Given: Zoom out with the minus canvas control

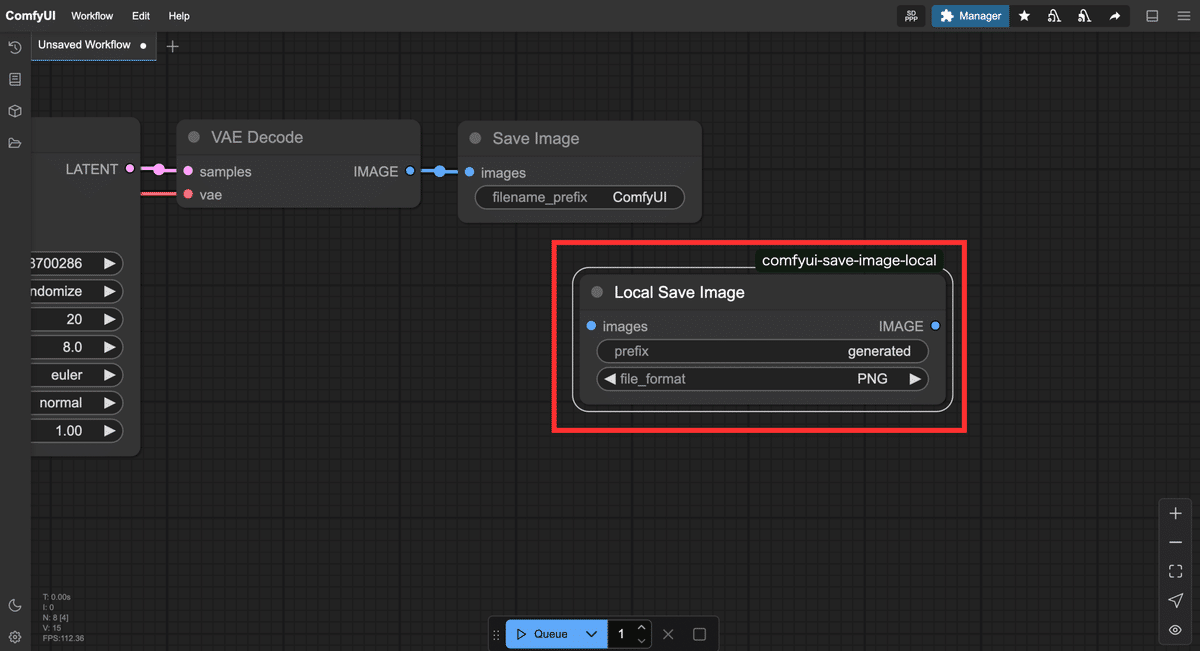Looking at the screenshot, I should tap(1175, 542).
